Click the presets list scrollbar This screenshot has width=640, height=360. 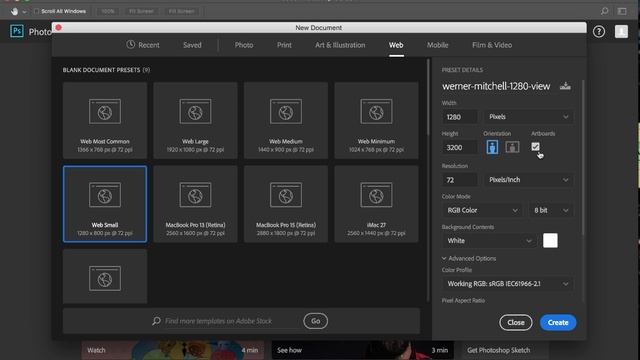(x=428, y=98)
